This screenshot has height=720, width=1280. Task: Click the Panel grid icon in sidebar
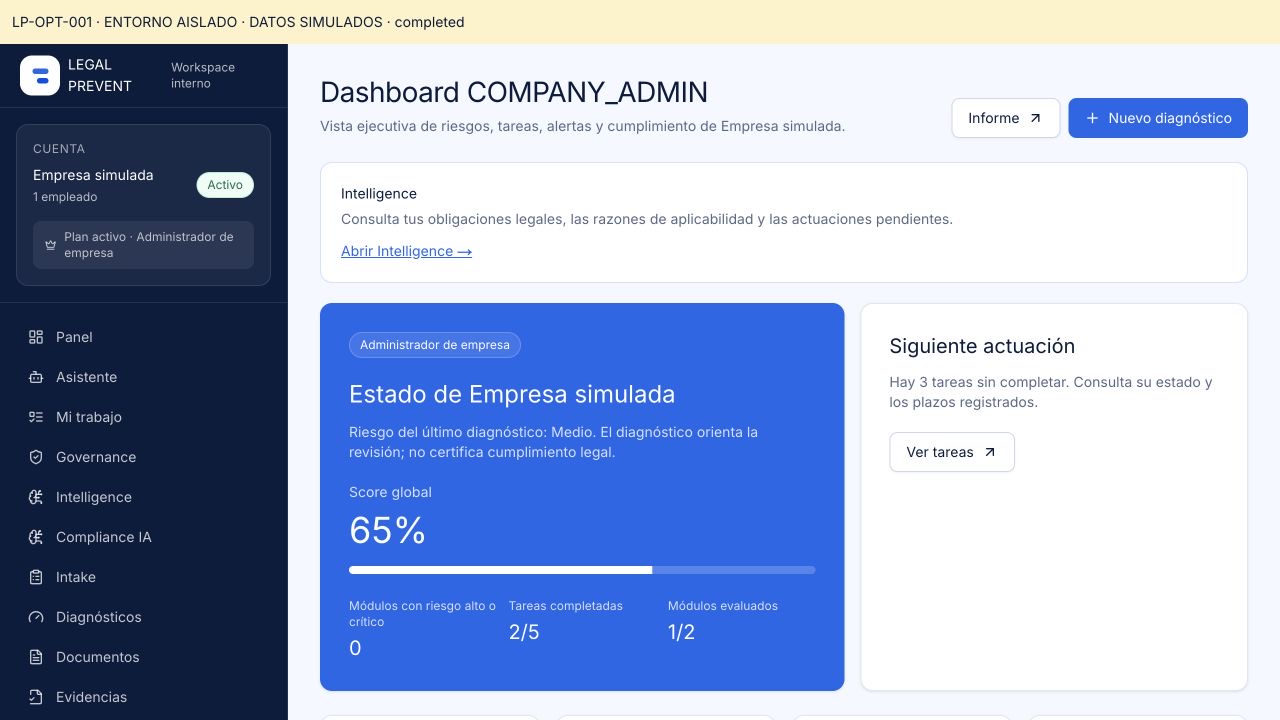coord(36,337)
